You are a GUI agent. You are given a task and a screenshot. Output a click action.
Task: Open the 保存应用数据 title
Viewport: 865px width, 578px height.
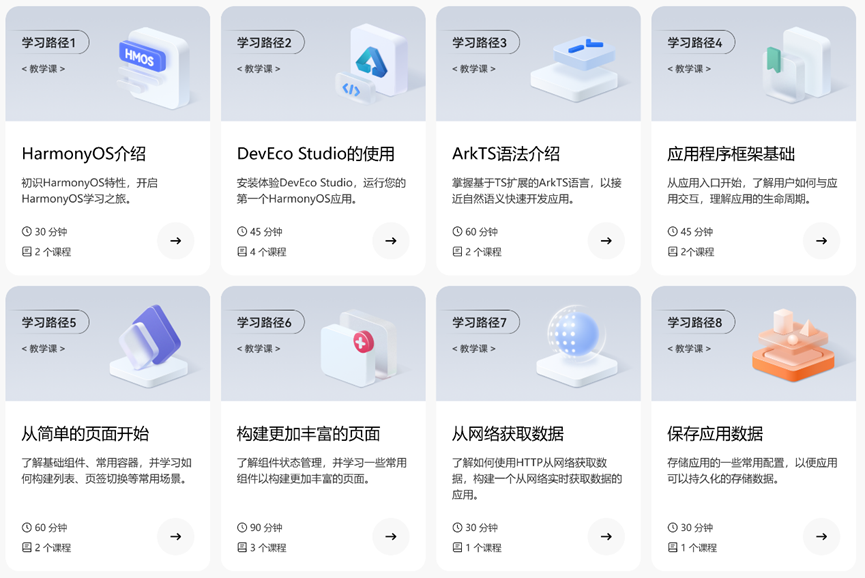click(x=715, y=434)
